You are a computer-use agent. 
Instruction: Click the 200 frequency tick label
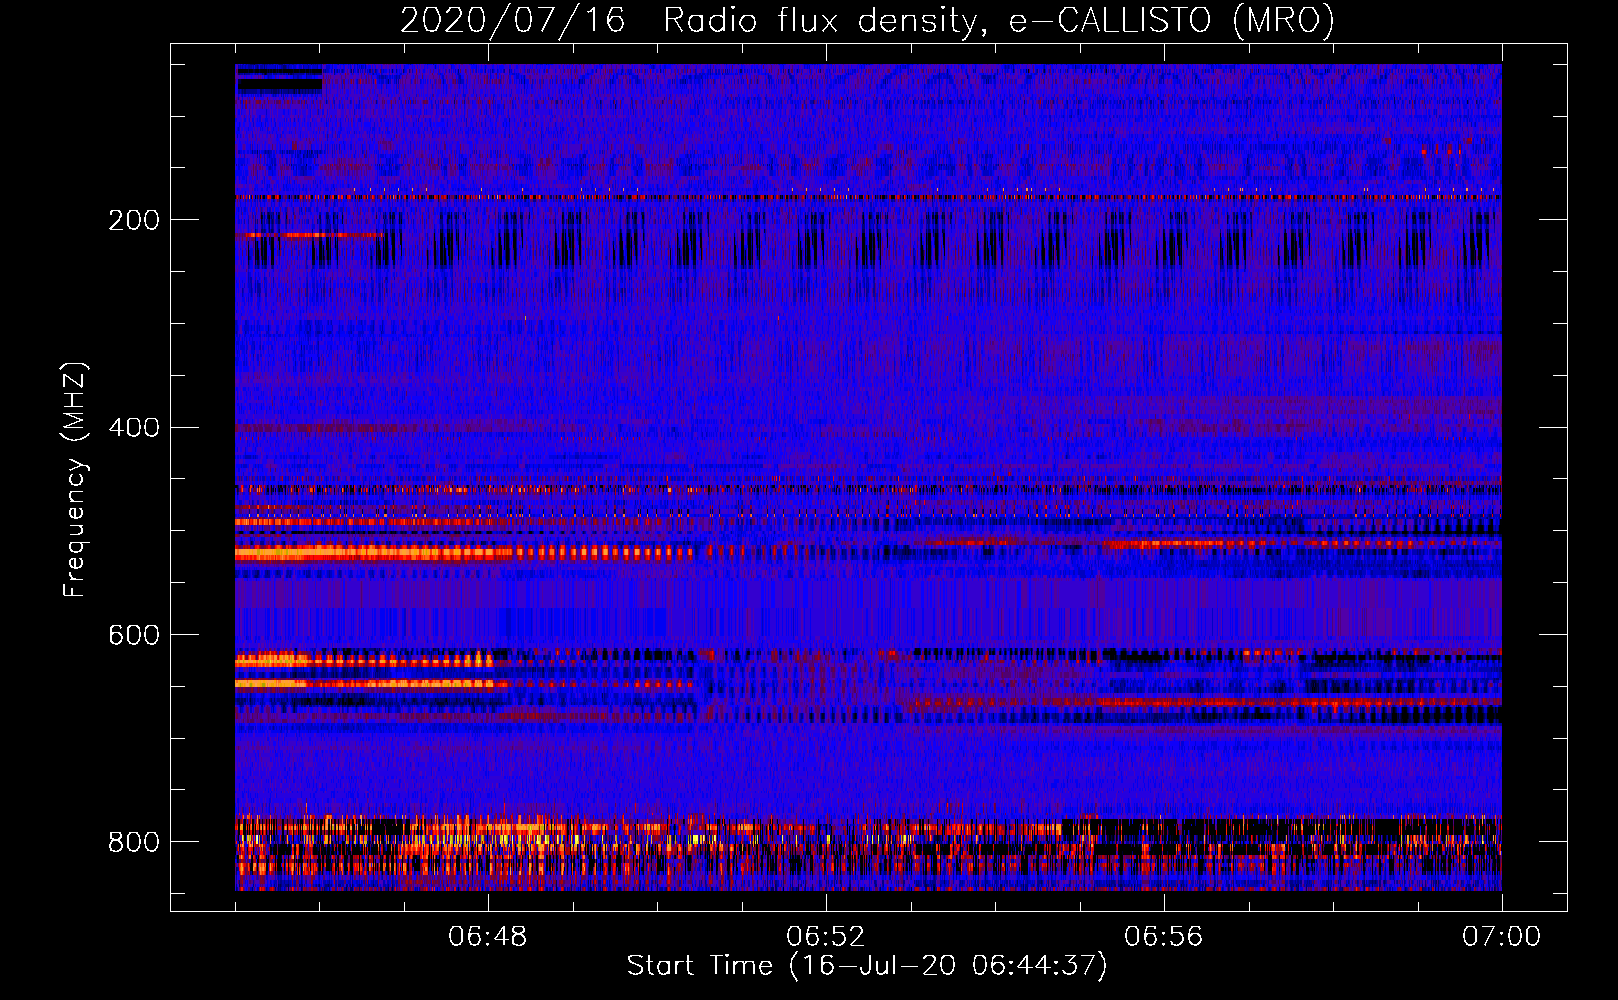click(x=134, y=220)
